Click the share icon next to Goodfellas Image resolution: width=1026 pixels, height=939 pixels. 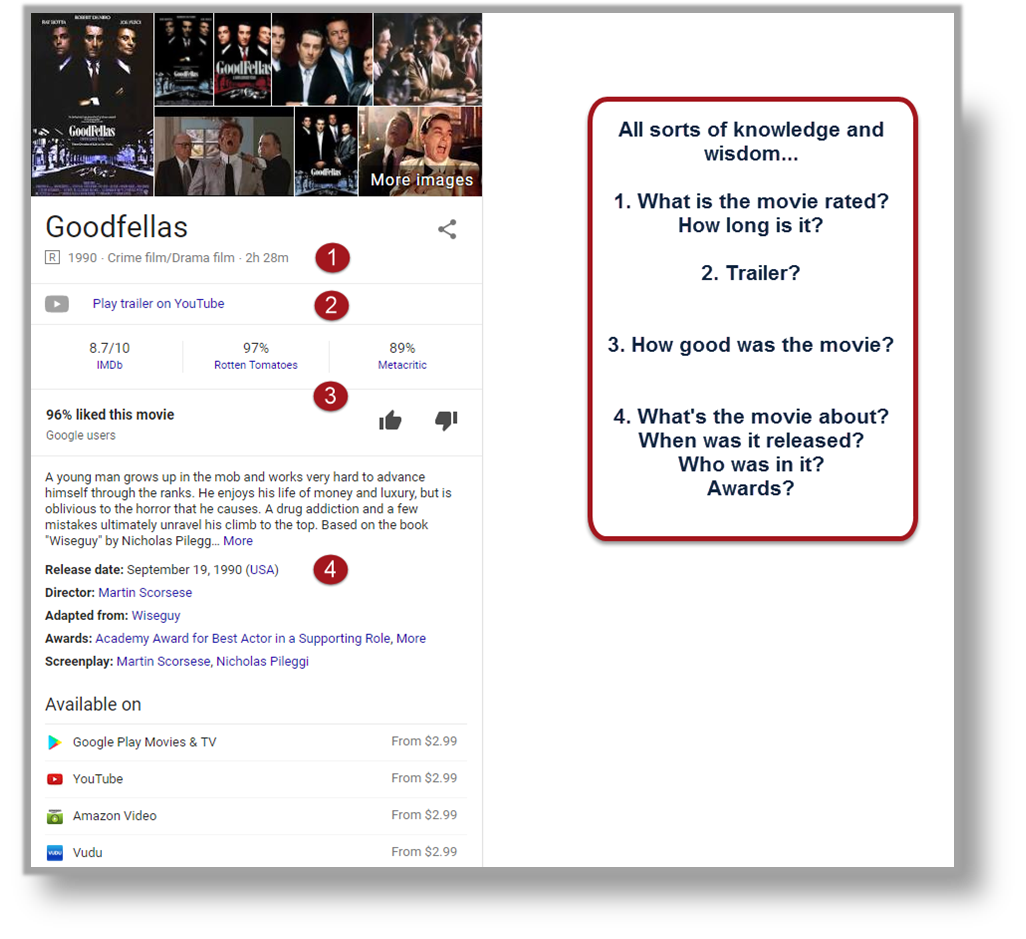447,229
